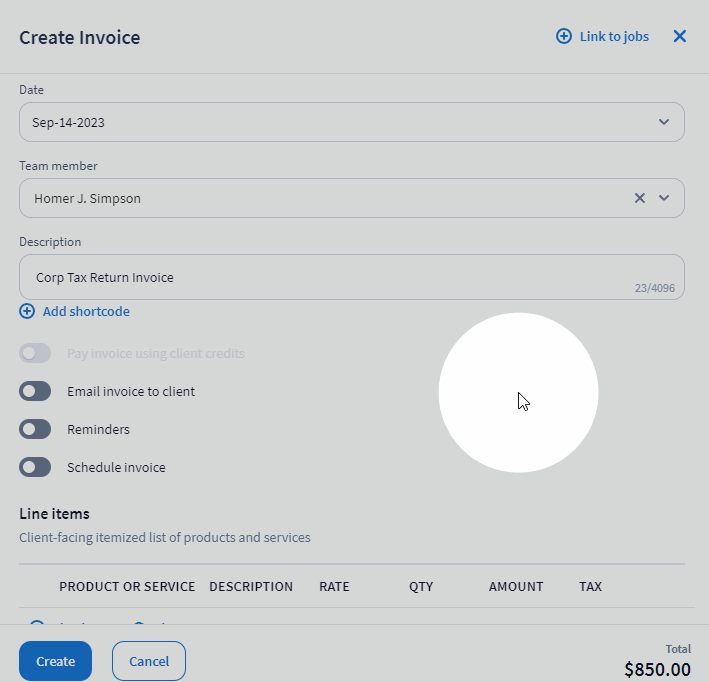Viewport: 709px width, 682px height.
Task: Enable the Schedule invoice switch
Action: click(35, 467)
